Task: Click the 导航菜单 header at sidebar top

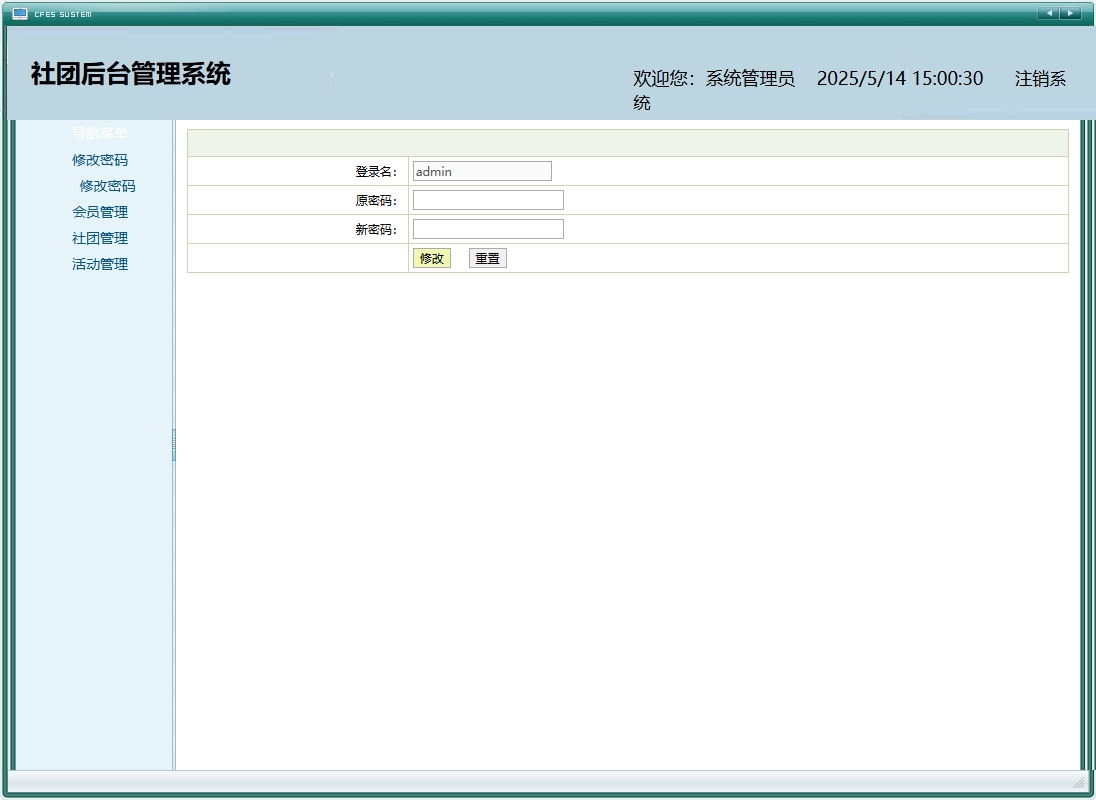Action: pyautogui.click(x=100, y=131)
